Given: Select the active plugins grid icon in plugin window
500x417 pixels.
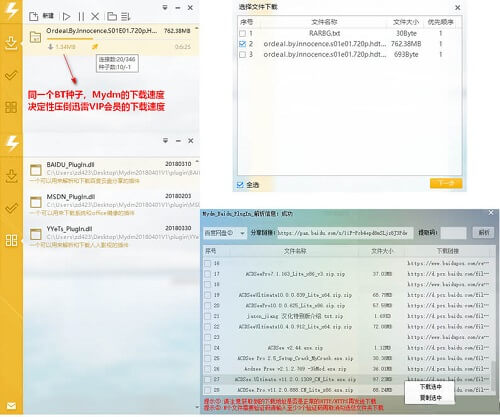Looking at the screenshot, I should (x=11, y=240).
